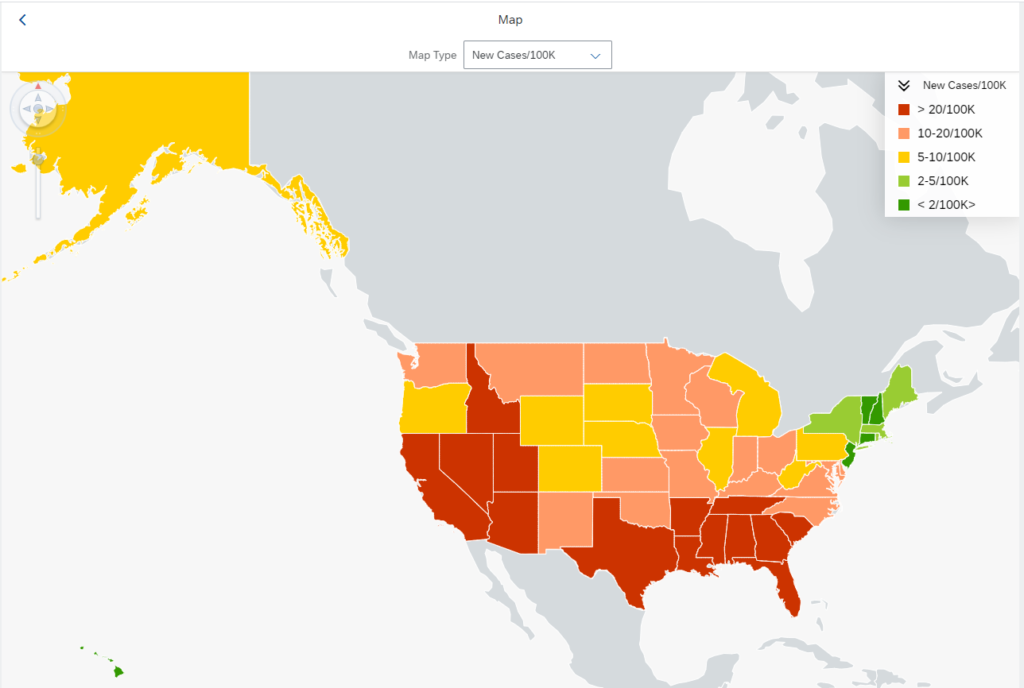
Task: Click the red north indicator on the compass
Action: 38,87
